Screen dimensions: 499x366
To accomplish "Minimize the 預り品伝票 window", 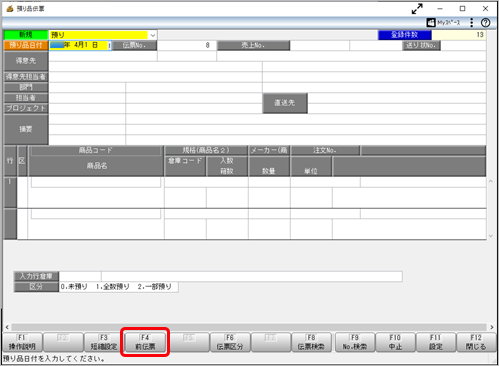I will (440, 9).
